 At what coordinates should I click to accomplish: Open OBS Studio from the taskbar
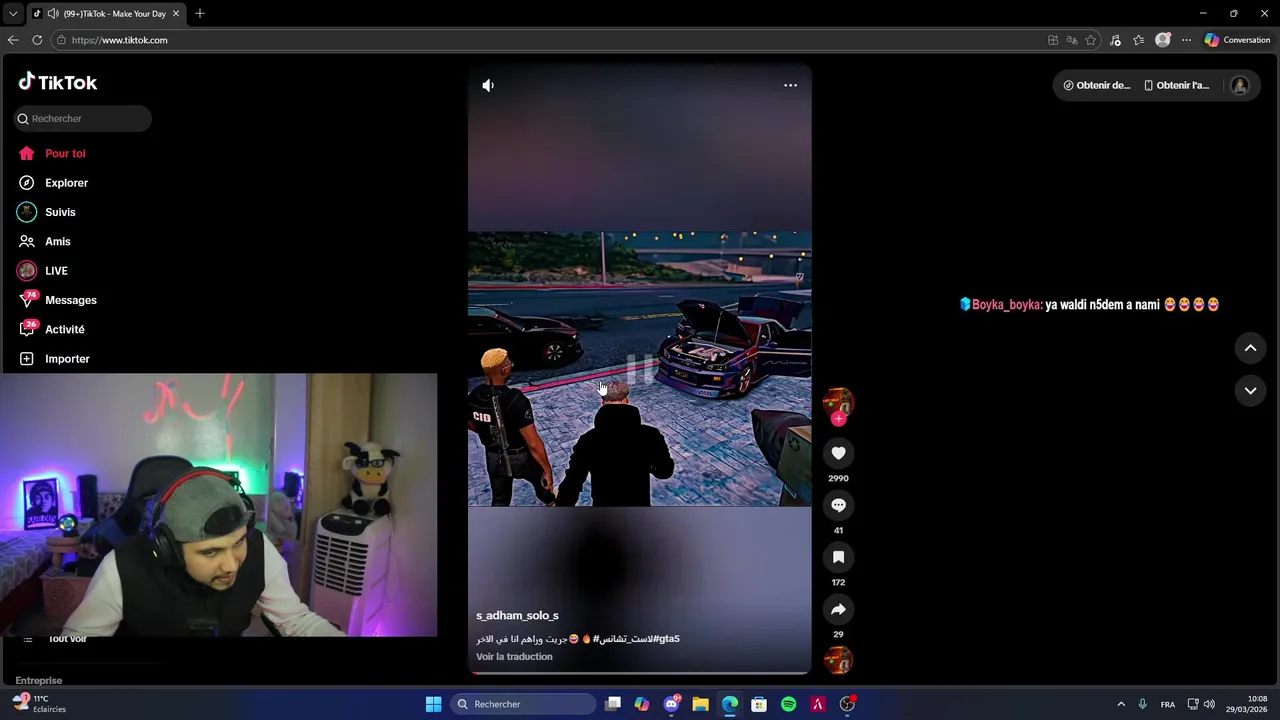(847, 704)
